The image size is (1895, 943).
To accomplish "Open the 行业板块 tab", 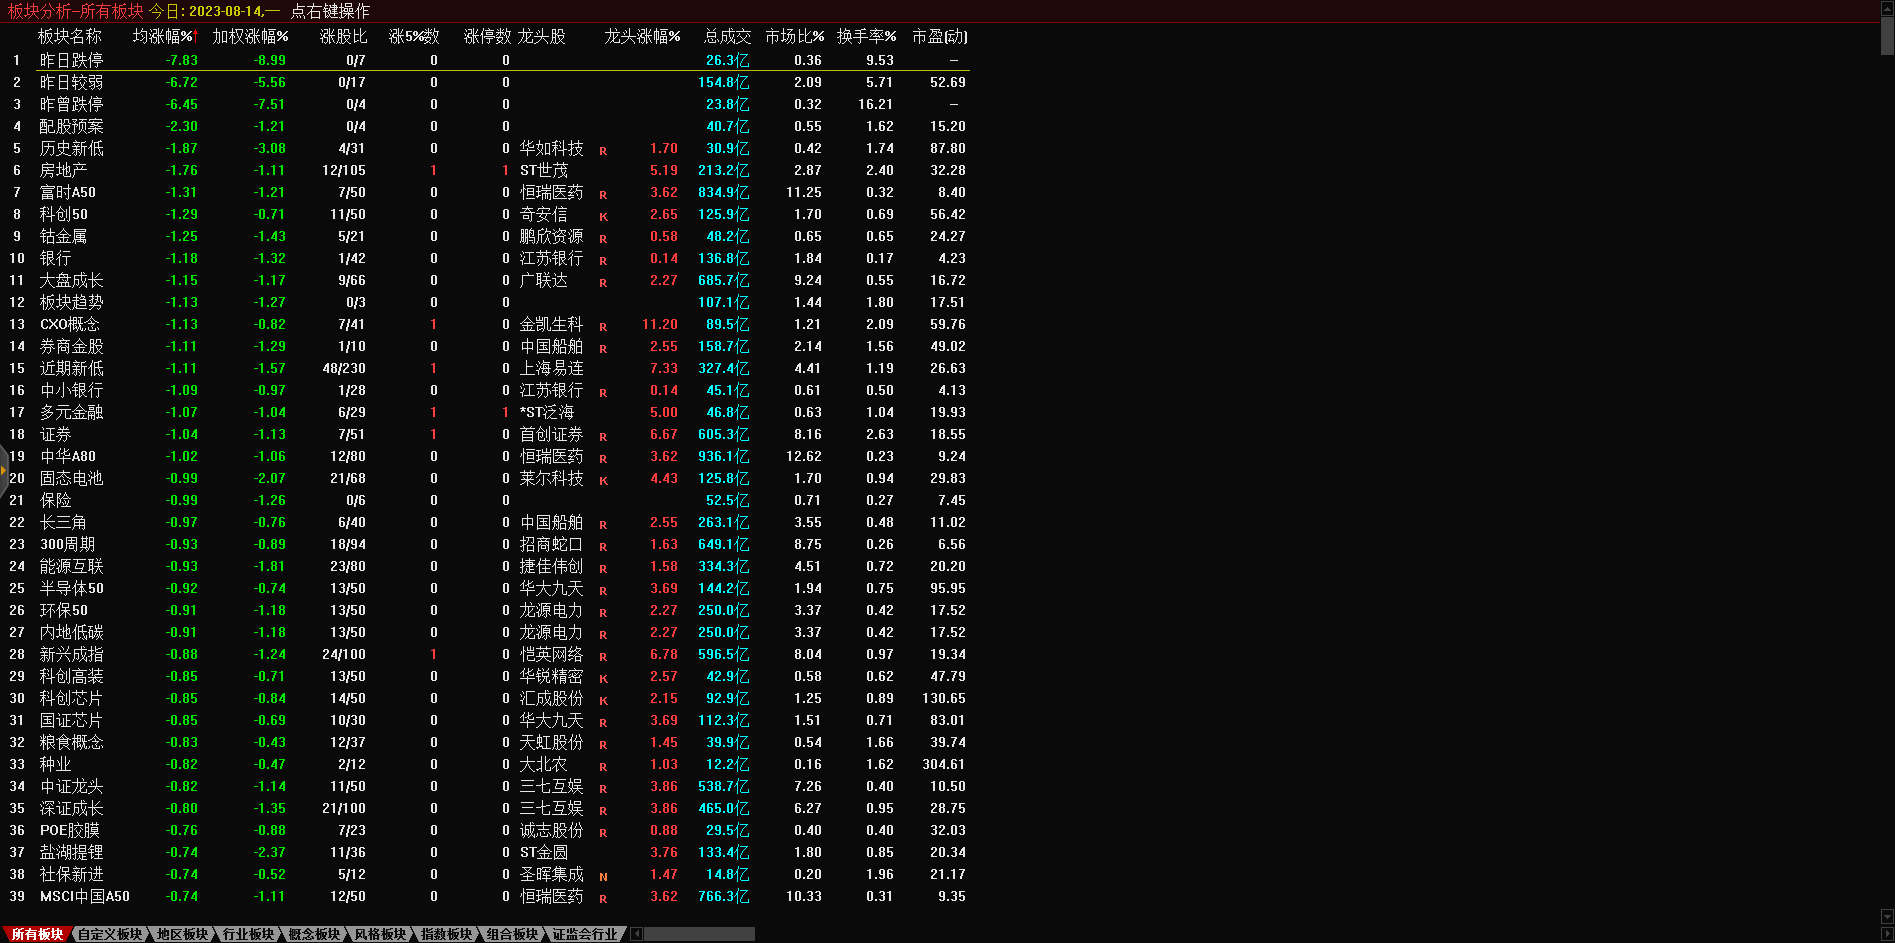I will (248, 934).
